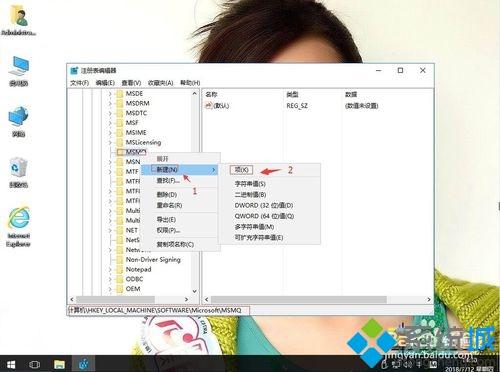Click the tree pane scroll-down arrow
Viewport: 500px width, 372px height.
point(194,291)
